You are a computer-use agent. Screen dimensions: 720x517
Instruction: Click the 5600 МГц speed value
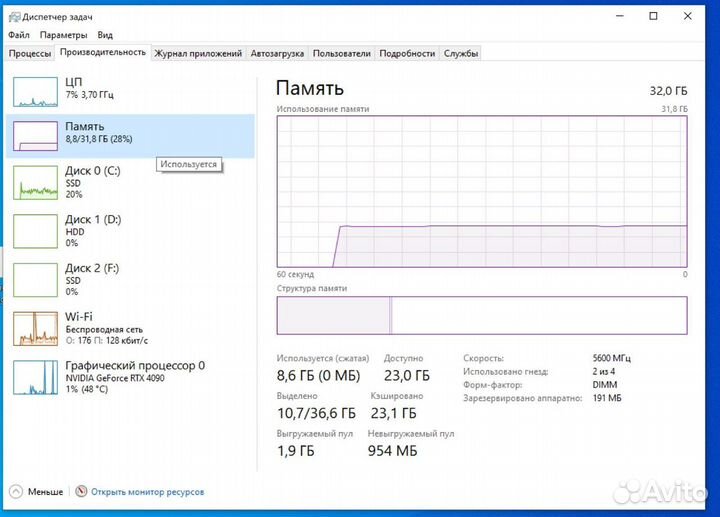[x=611, y=358]
